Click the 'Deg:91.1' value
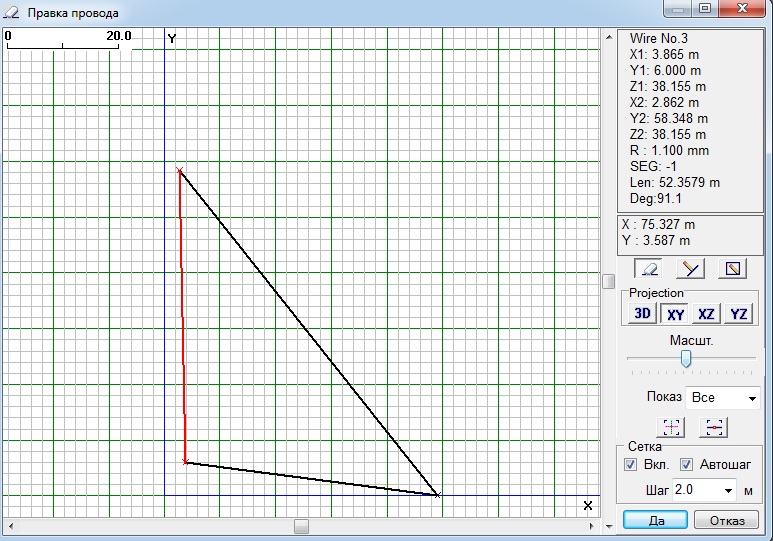The width and height of the screenshot is (773, 541). (x=656, y=199)
